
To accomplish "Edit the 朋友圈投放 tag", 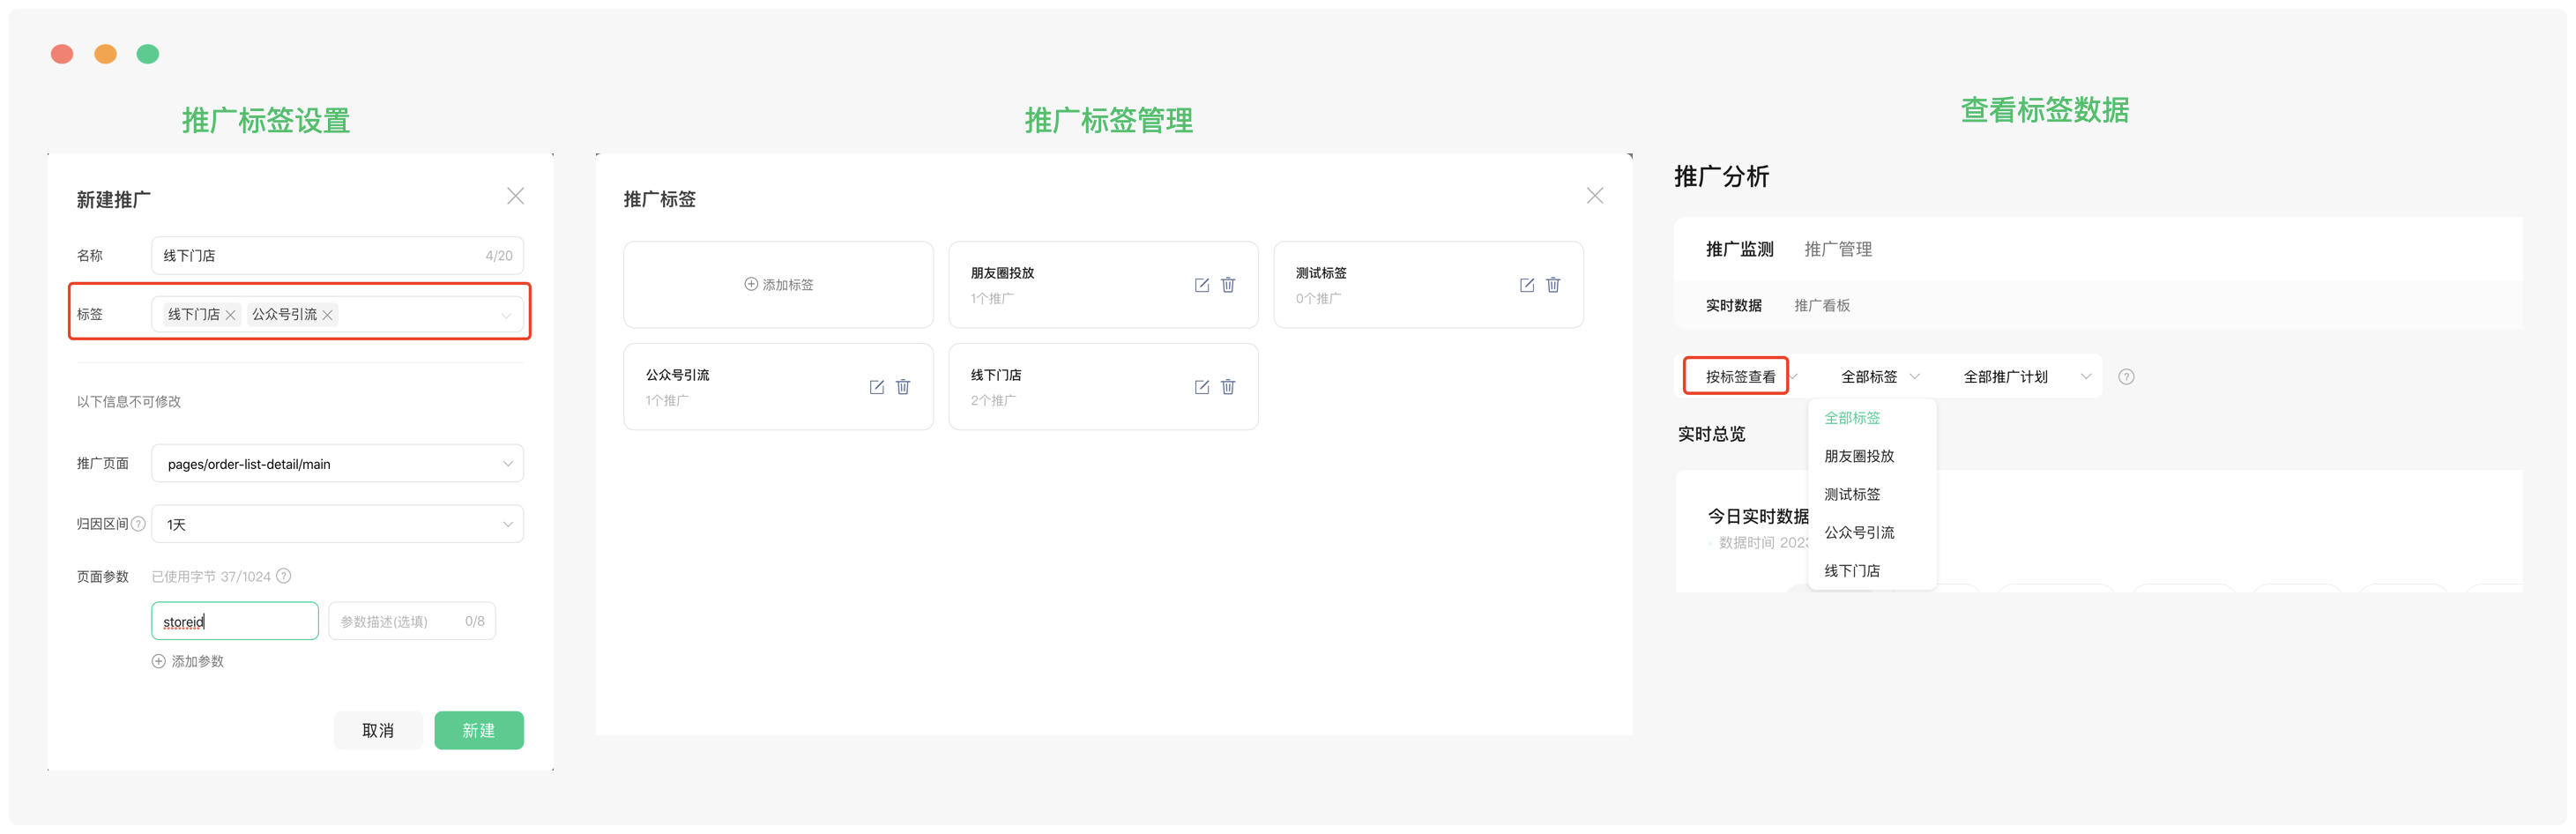I will click(x=1201, y=285).
